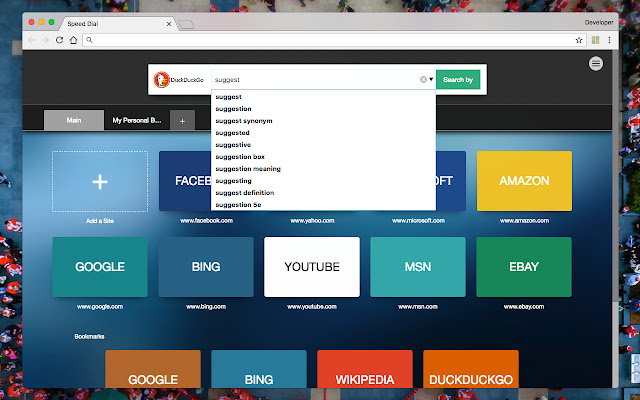
Task: Open a new browser tab
Action: tap(186, 25)
